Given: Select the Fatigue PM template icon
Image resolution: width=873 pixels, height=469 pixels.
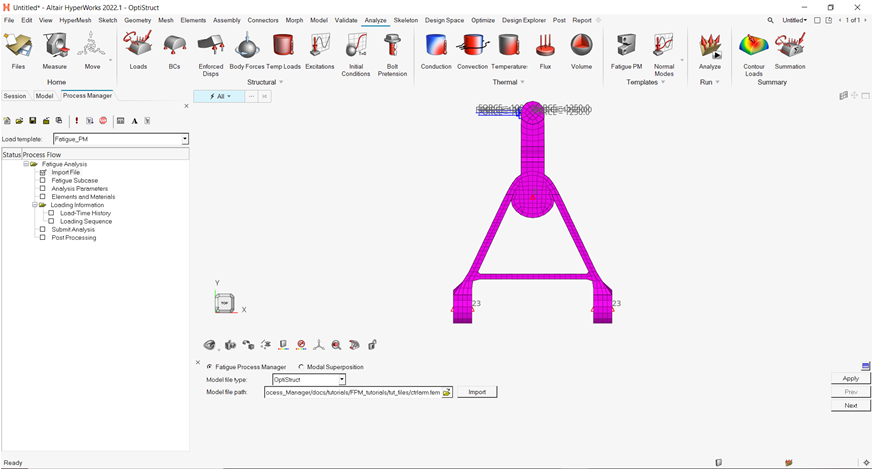Looking at the screenshot, I should click(626, 46).
